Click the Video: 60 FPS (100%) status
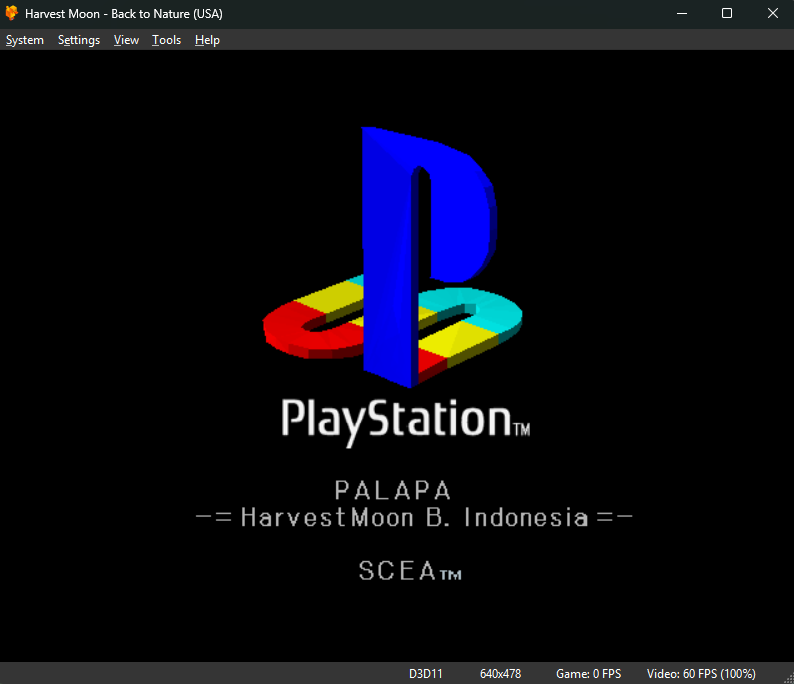The image size is (794, 684). (x=701, y=674)
